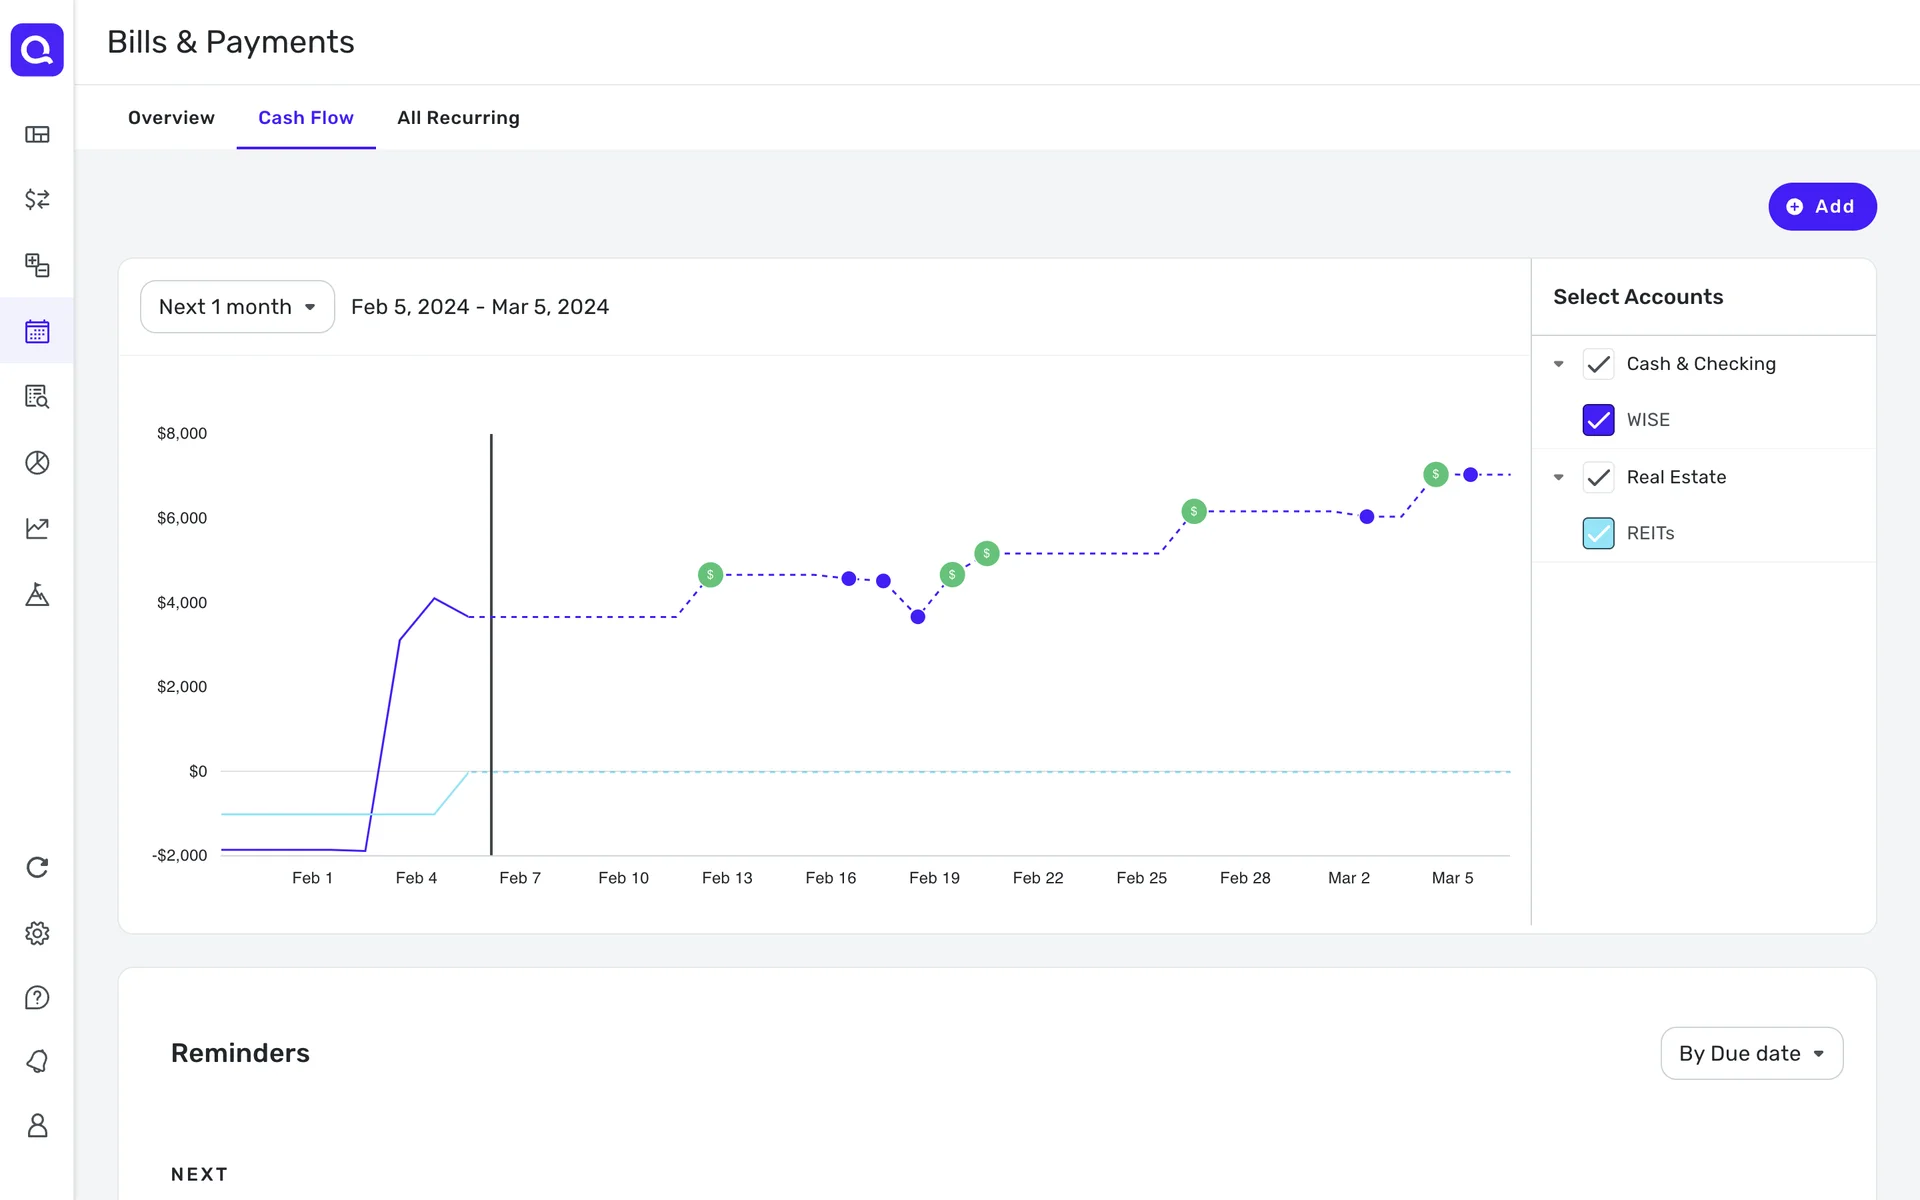Image resolution: width=1920 pixels, height=1200 pixels.
Task: Click the Quicken logo at top left
Action: pos(37,49)
